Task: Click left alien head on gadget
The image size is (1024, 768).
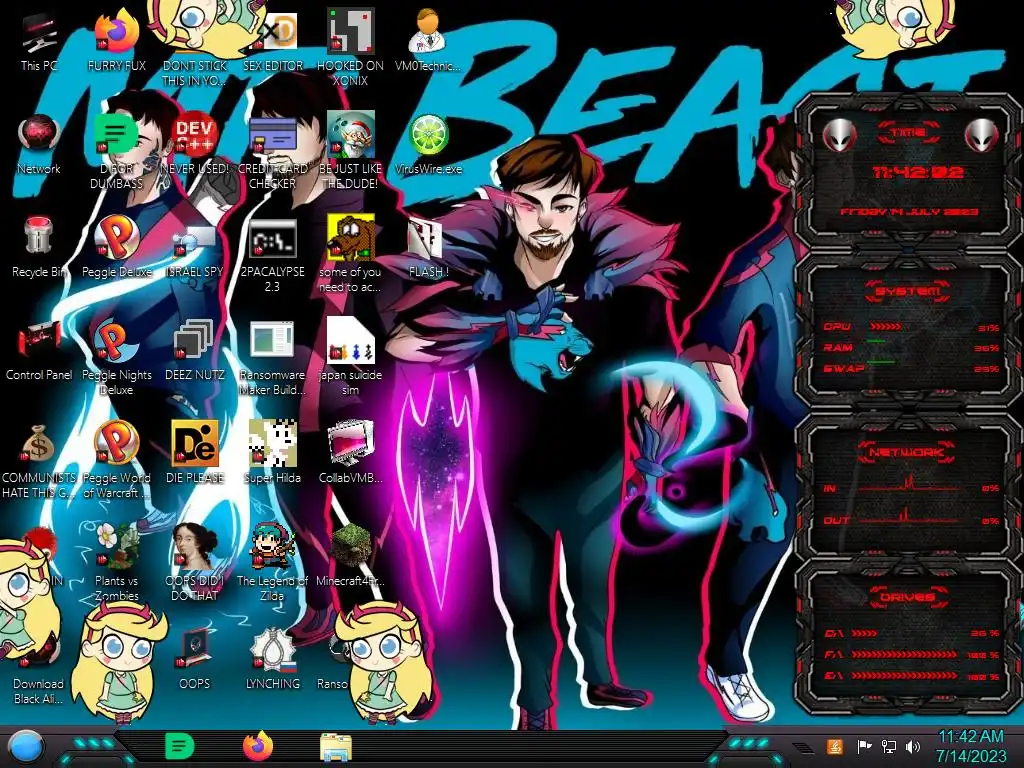Action: [x=839, y=136]
